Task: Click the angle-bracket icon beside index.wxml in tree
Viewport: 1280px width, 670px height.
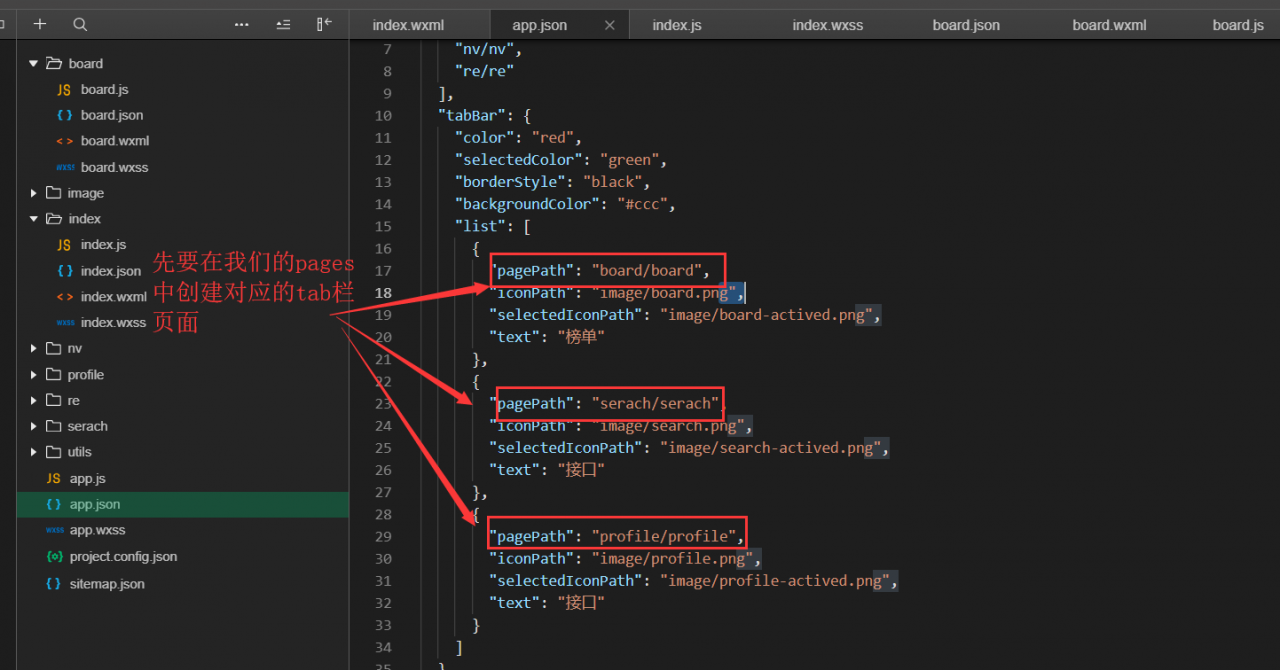Action: coord(64,297)
